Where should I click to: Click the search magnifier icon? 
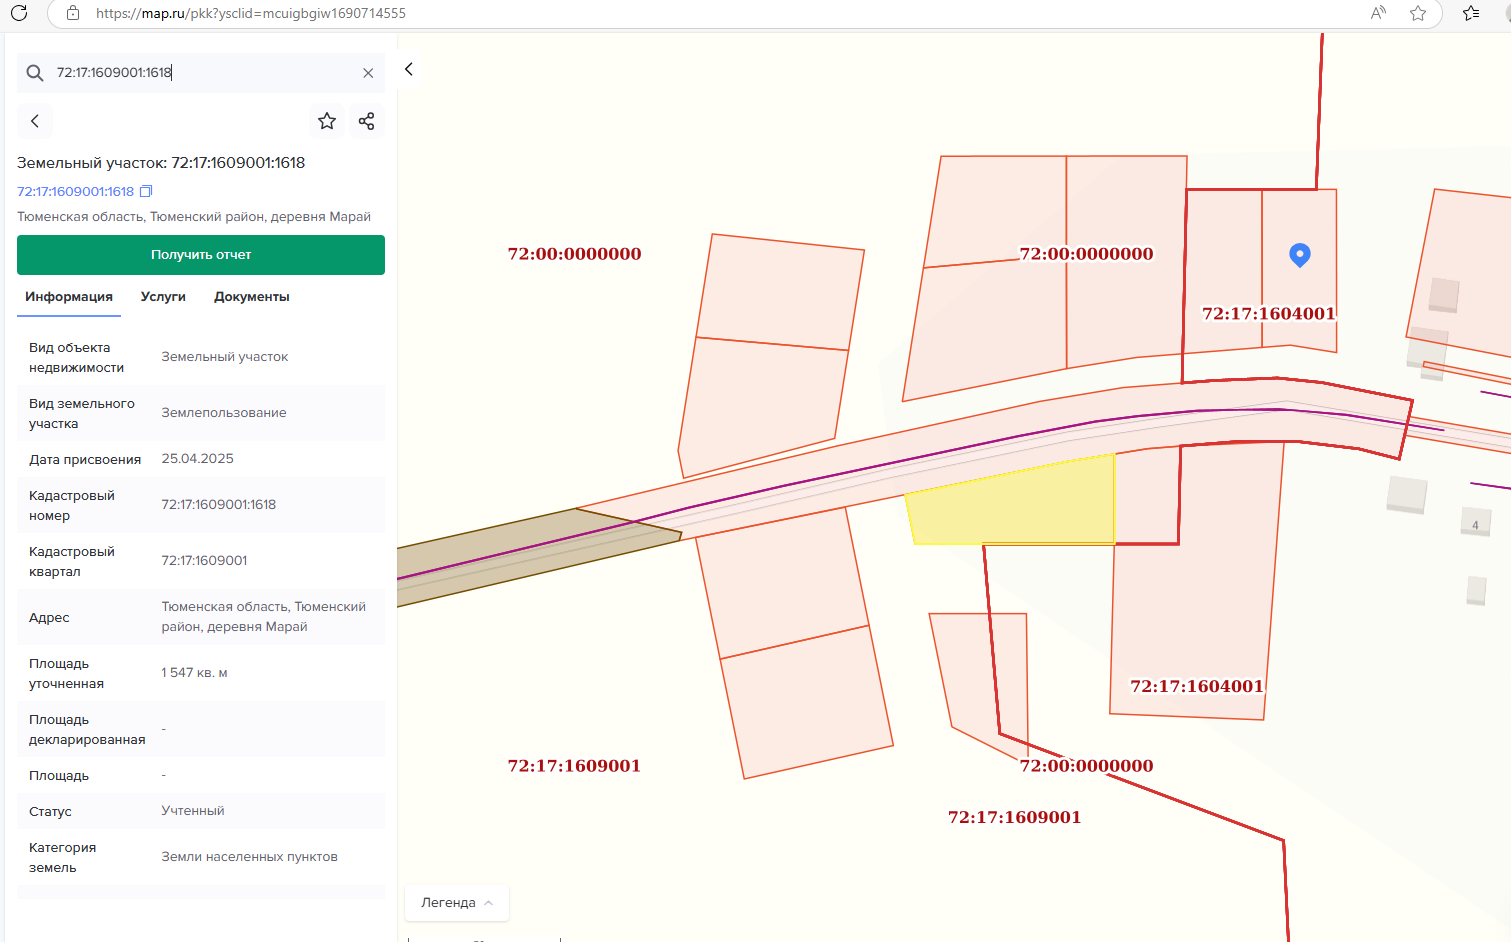[x=35, y=73]
